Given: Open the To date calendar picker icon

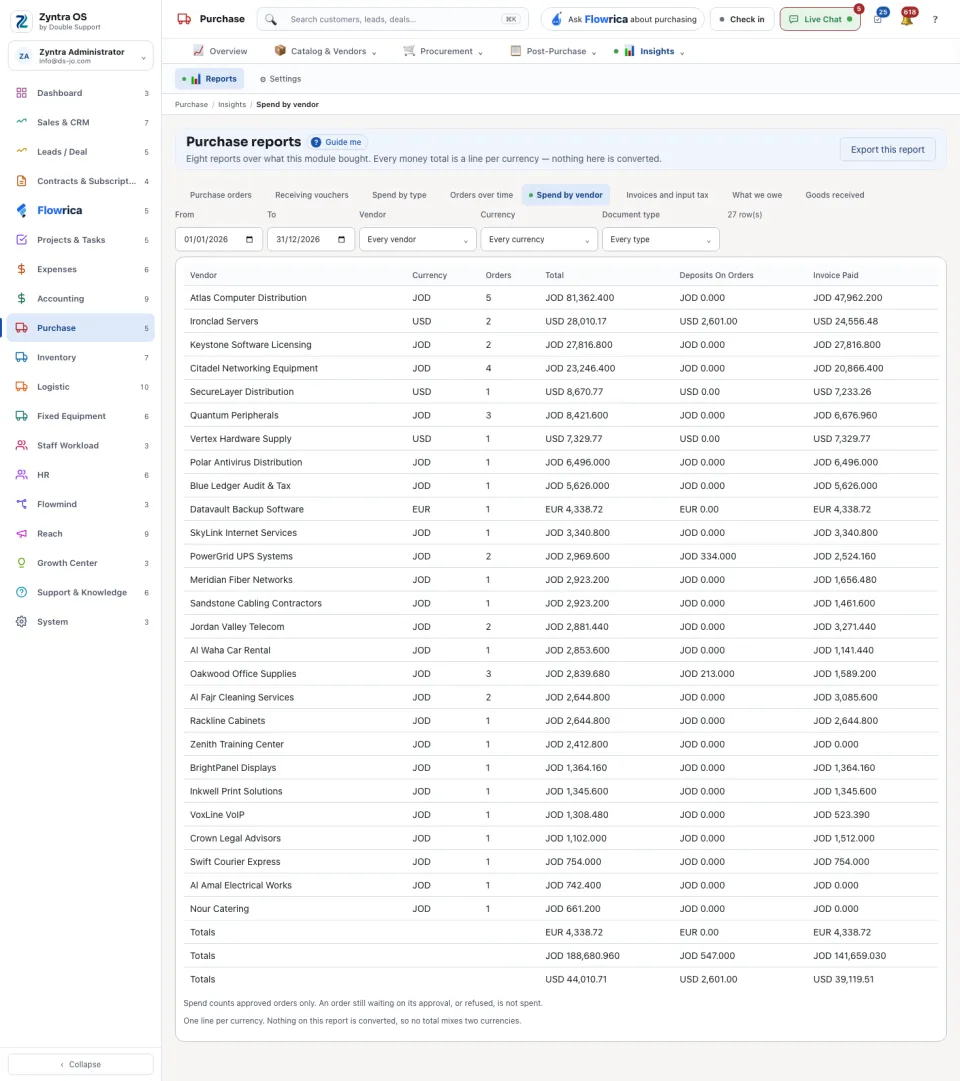Looking at the screenshot, I should click(x=341, y=239).
